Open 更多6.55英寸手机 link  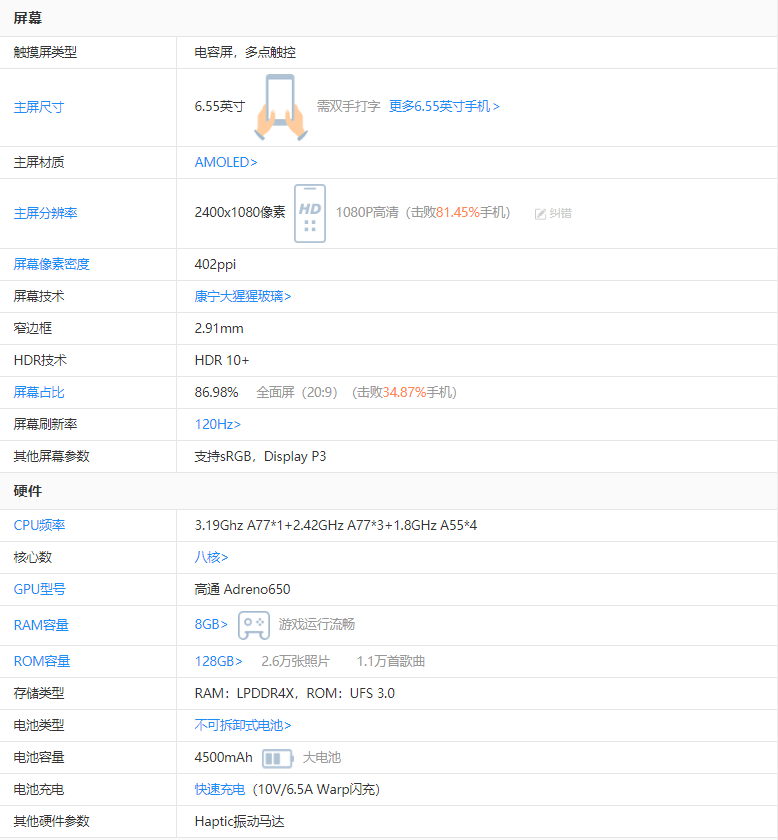coord(444,106)
